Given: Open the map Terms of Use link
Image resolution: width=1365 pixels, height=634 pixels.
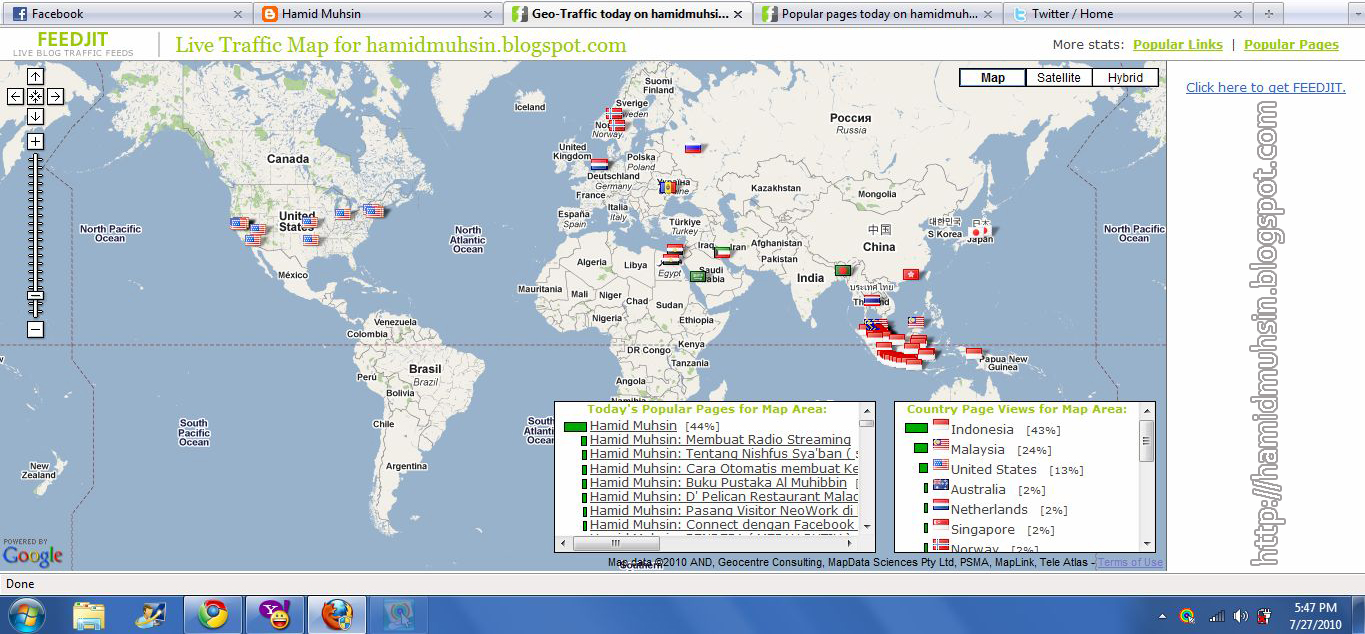Looking at the screenshot, I should [x=1130, y=563].
